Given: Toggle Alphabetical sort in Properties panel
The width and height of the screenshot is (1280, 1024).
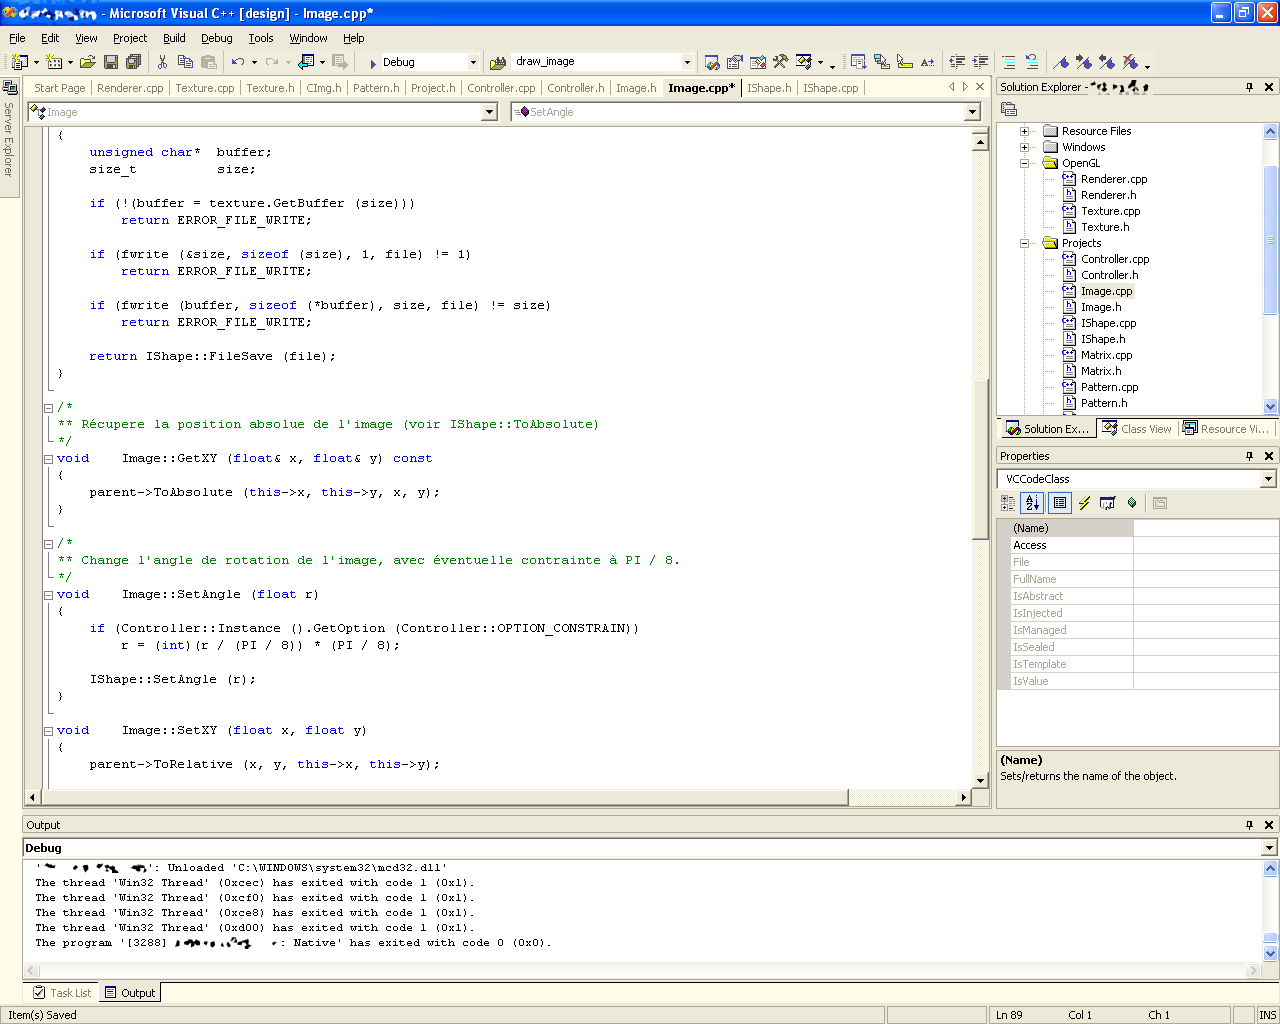Looking at the screenshot, I should coord(1033,503).
